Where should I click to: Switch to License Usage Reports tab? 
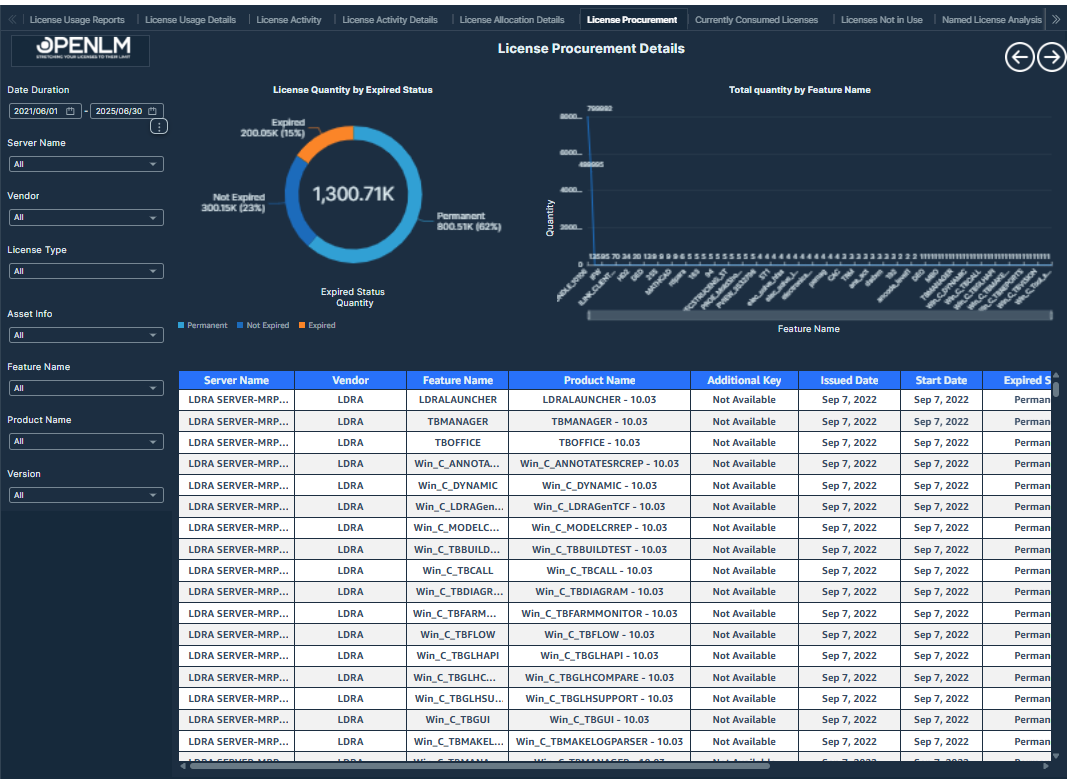pos(77,20)
